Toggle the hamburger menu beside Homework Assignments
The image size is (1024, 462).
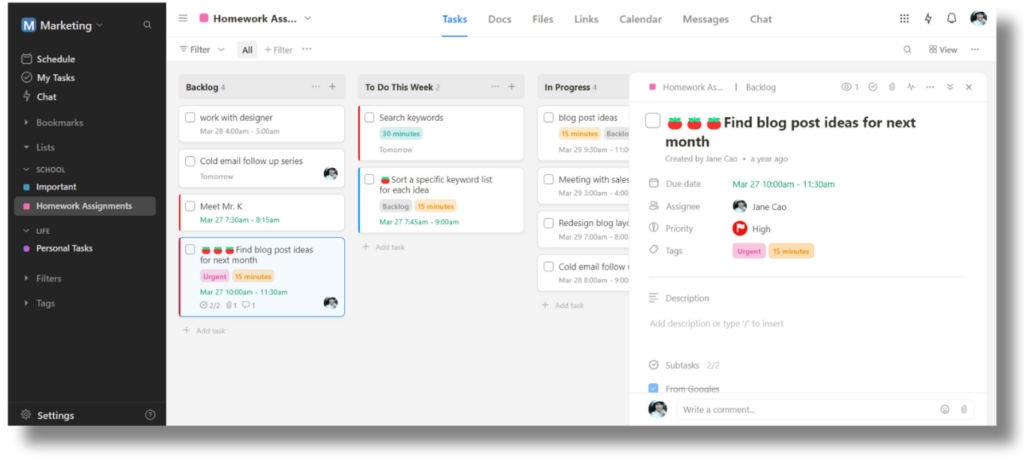pyautogui.click(x=183, y=19)
